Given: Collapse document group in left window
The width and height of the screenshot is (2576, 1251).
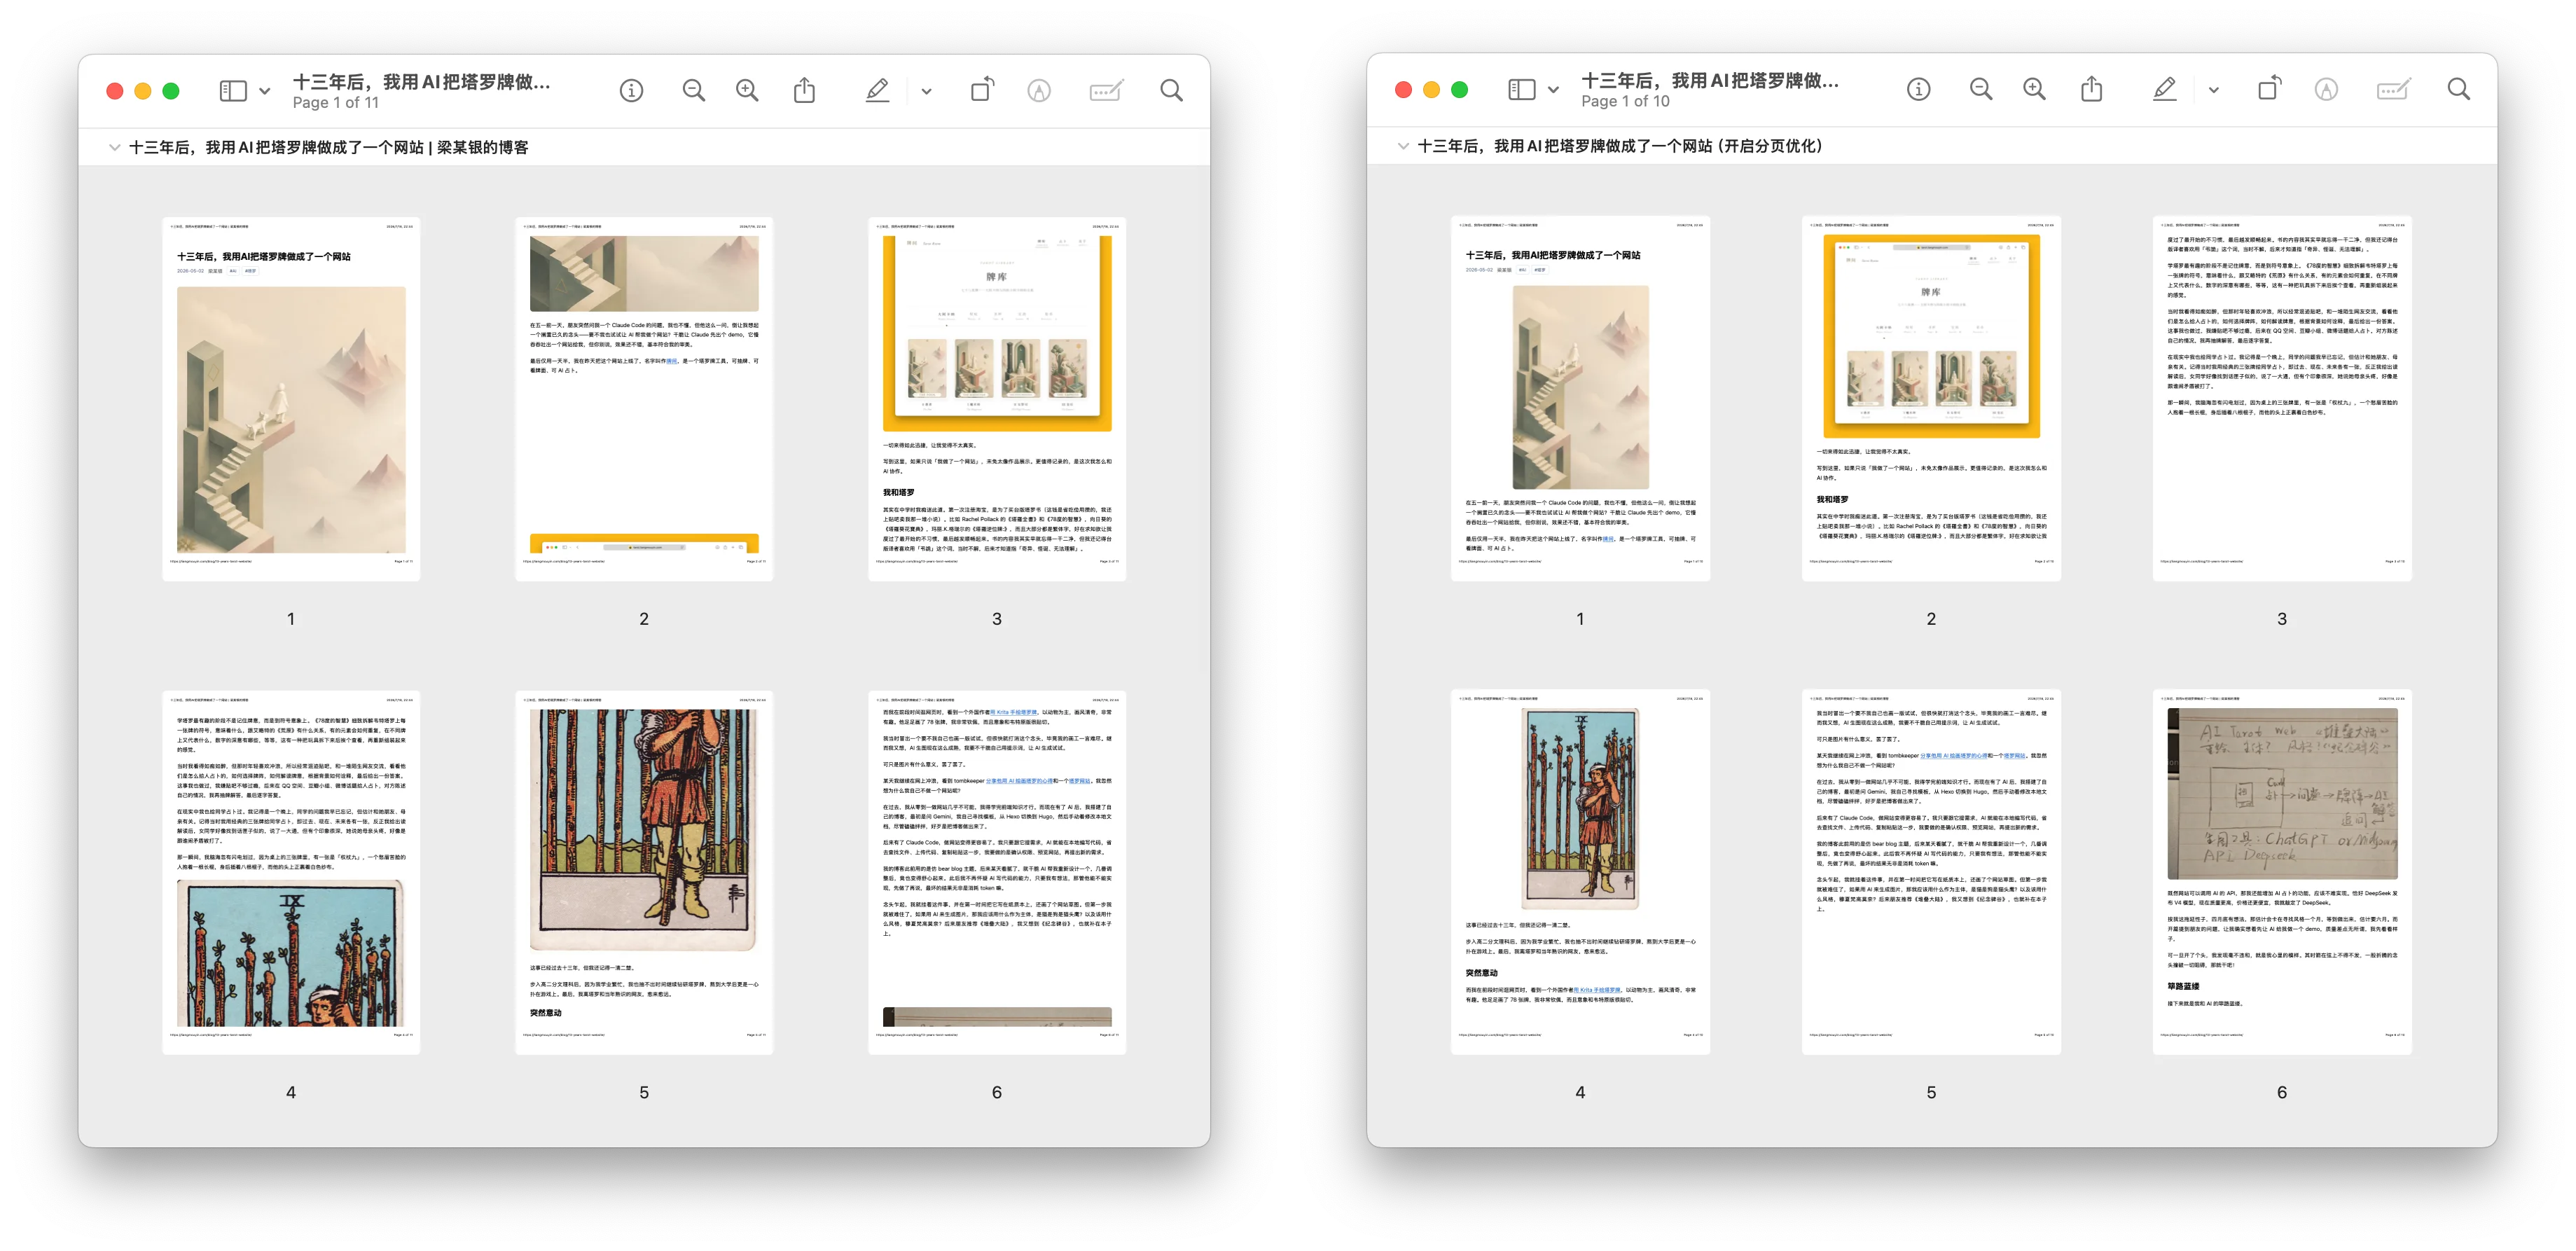Looking at the screenshot, I should [x=115, y=147].
